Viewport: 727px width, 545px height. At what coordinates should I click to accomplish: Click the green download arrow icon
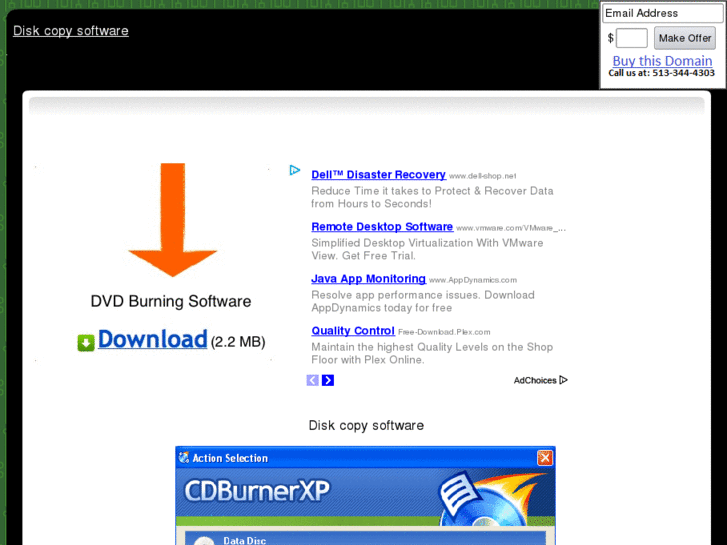pyautogui.click(x=86, y=343)
